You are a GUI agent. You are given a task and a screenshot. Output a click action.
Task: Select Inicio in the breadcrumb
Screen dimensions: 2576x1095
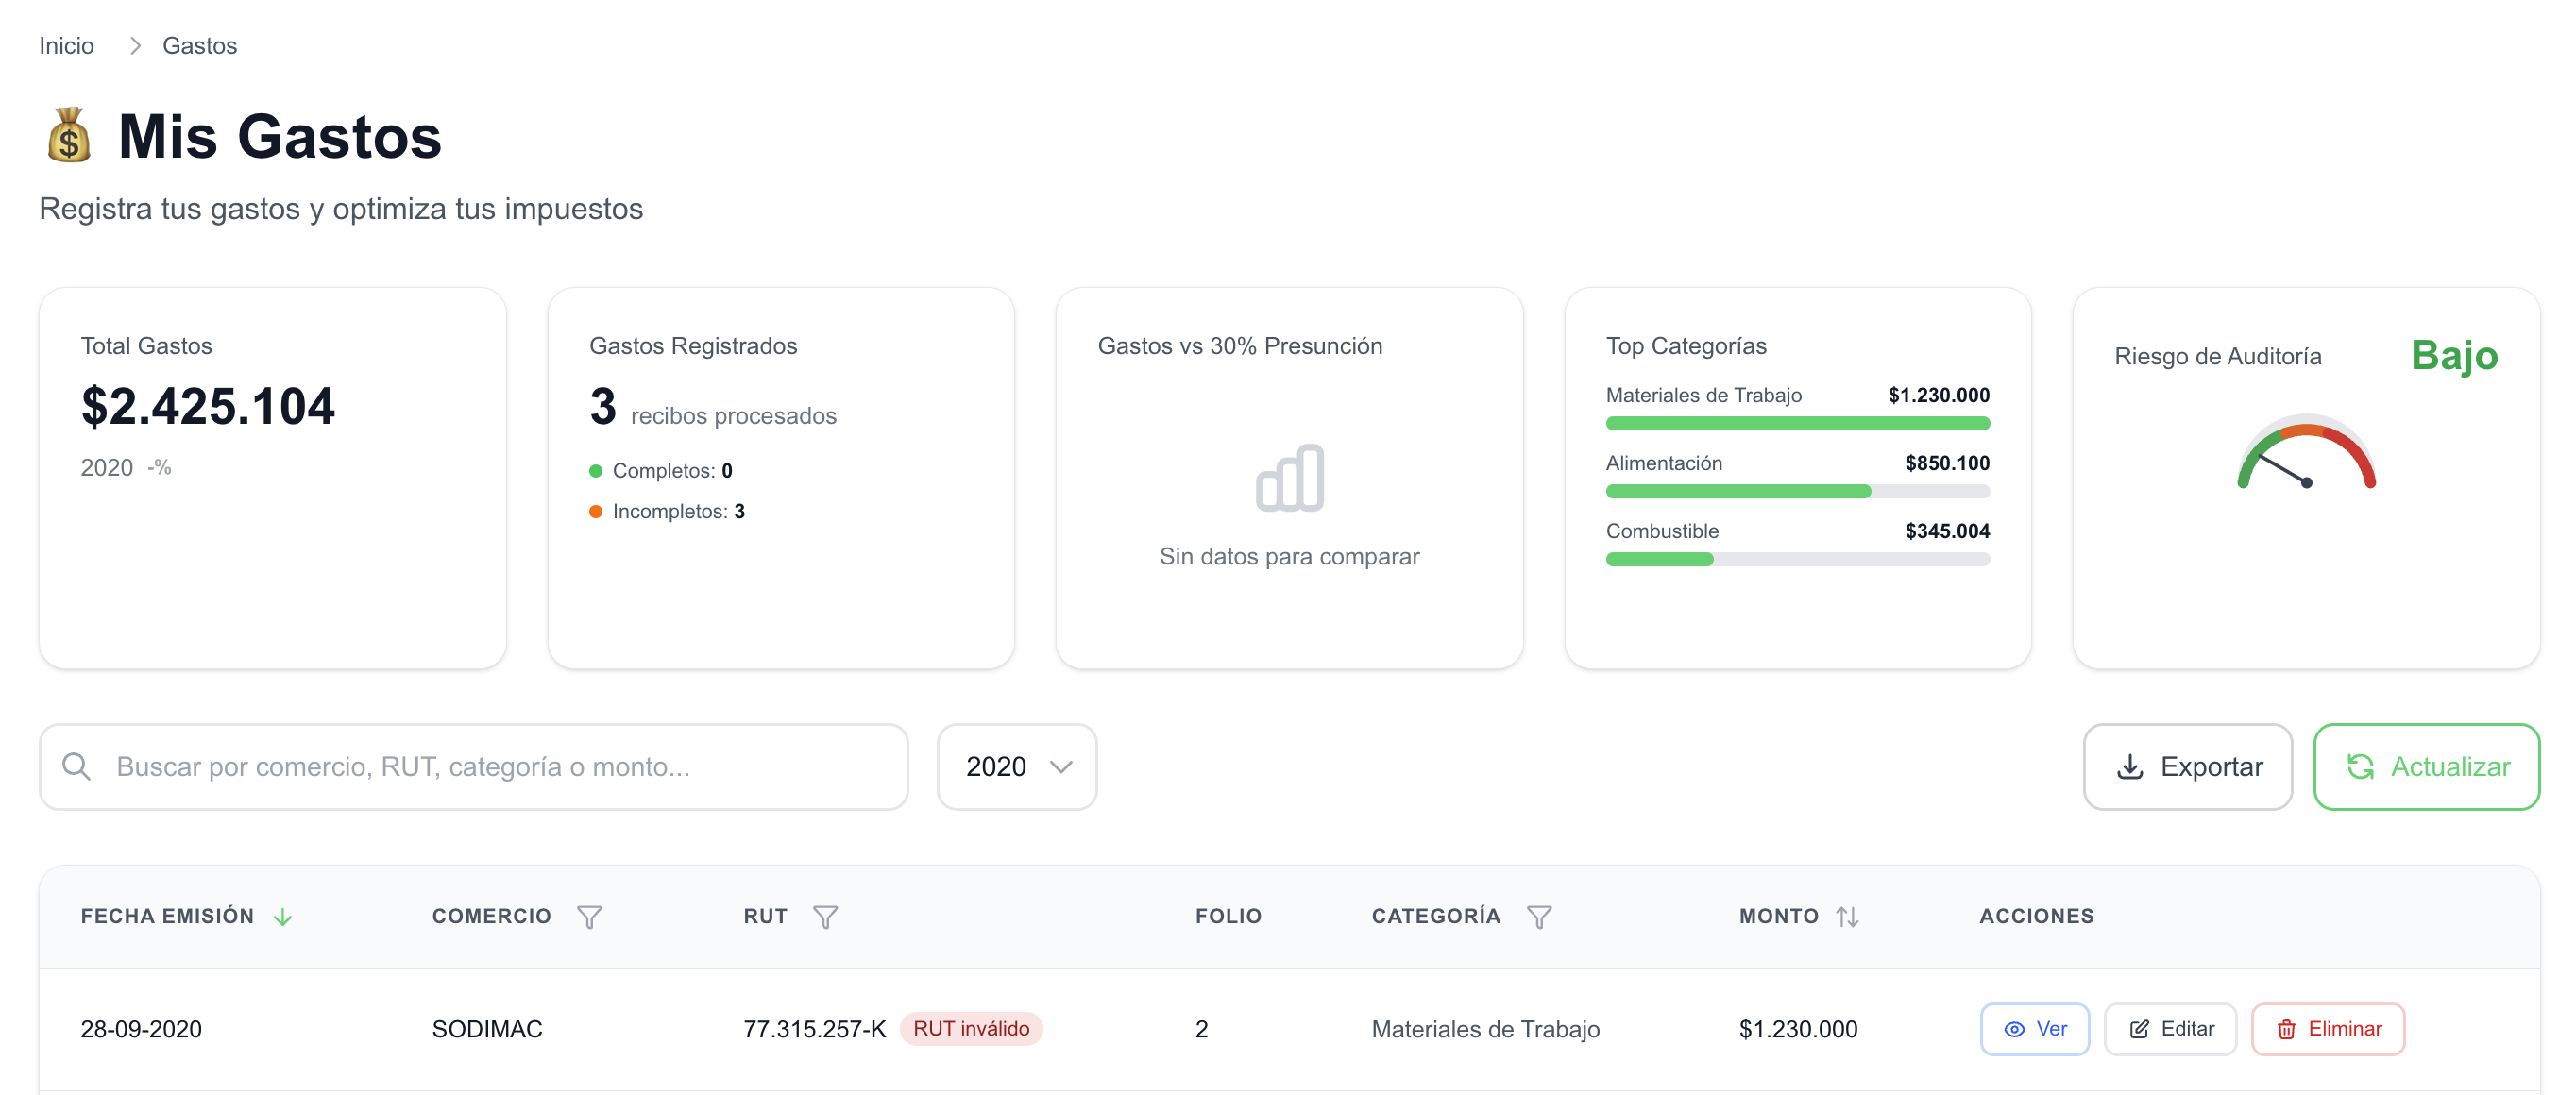pos(66,45)
